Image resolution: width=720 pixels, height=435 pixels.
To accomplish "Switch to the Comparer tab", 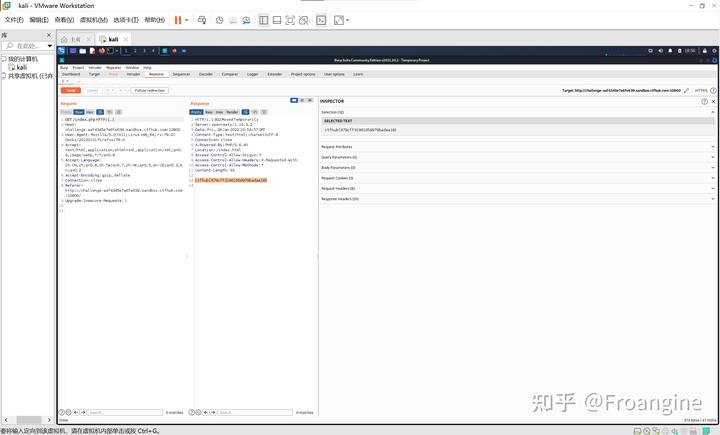I will (230, 74).
